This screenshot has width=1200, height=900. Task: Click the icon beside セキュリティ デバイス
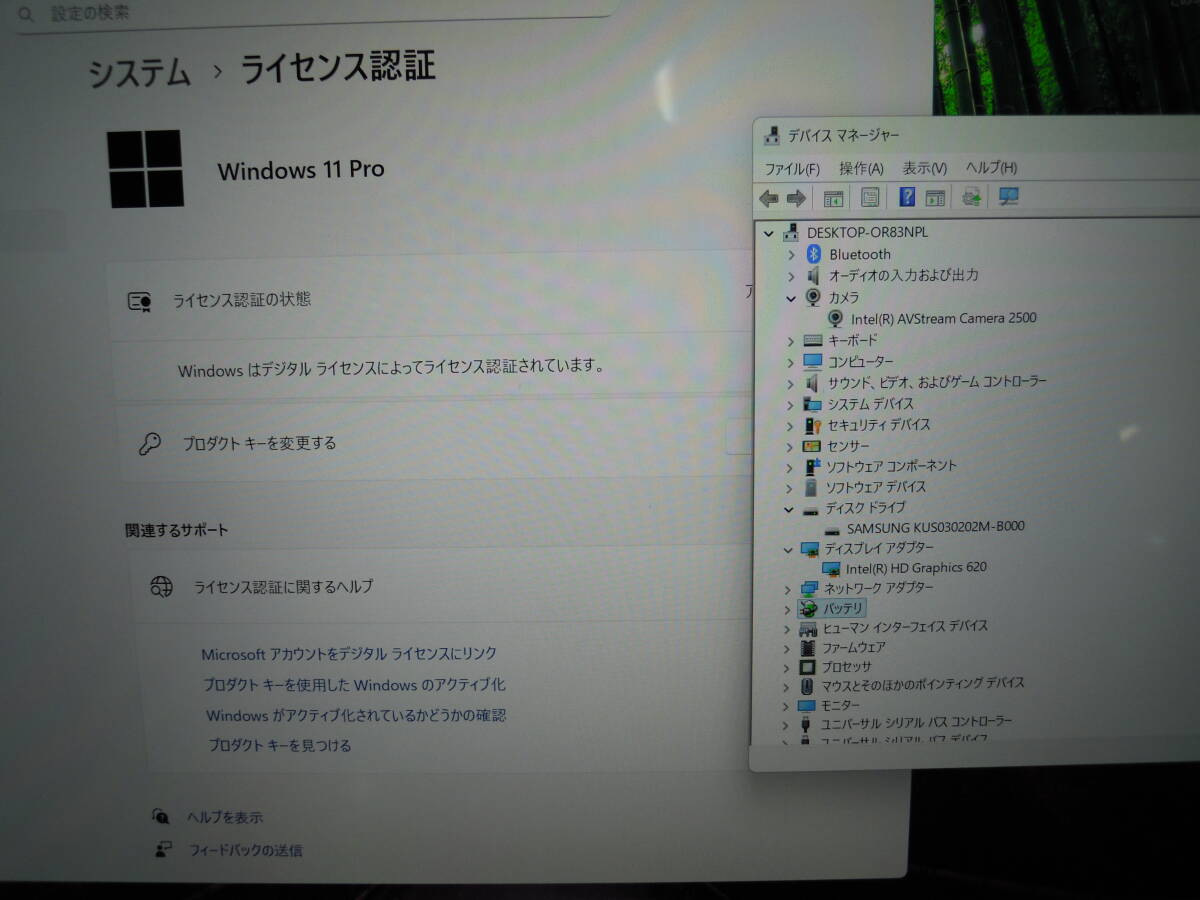point(812,425)
